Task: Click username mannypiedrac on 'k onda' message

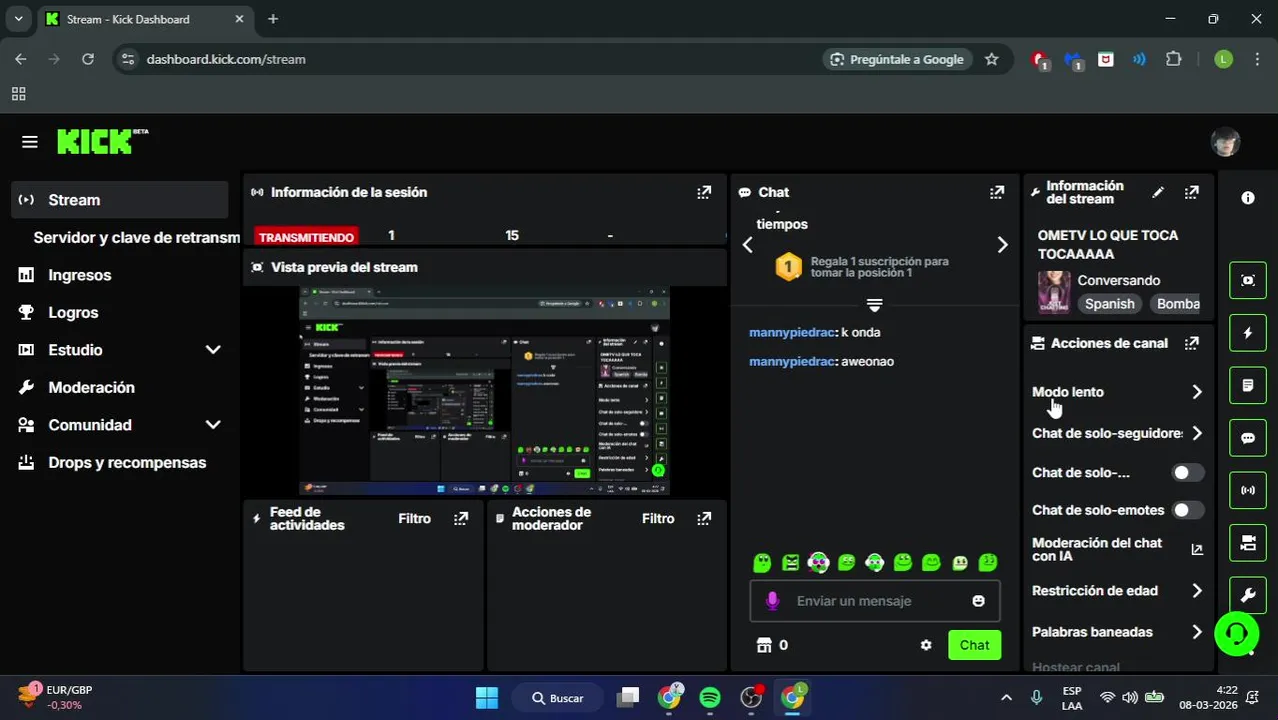Action: [791, 332]
